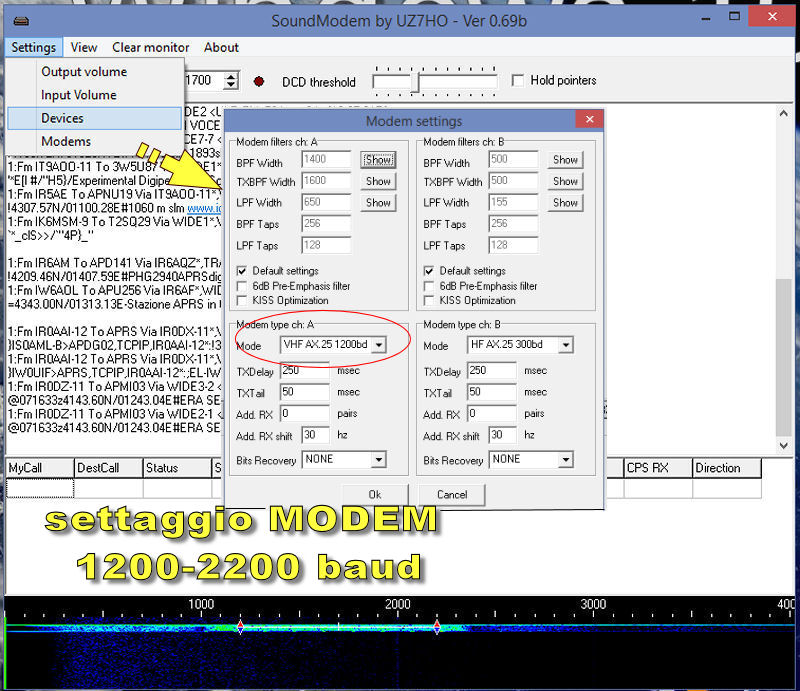The image size is (800, 691).
Task: Confirm modem settings with Ok
Action: pyautogui.click(x=375, y=495)
